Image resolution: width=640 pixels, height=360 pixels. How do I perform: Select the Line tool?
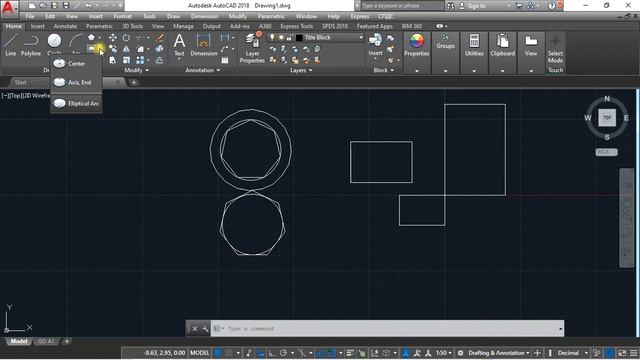(x=11, y=45)
